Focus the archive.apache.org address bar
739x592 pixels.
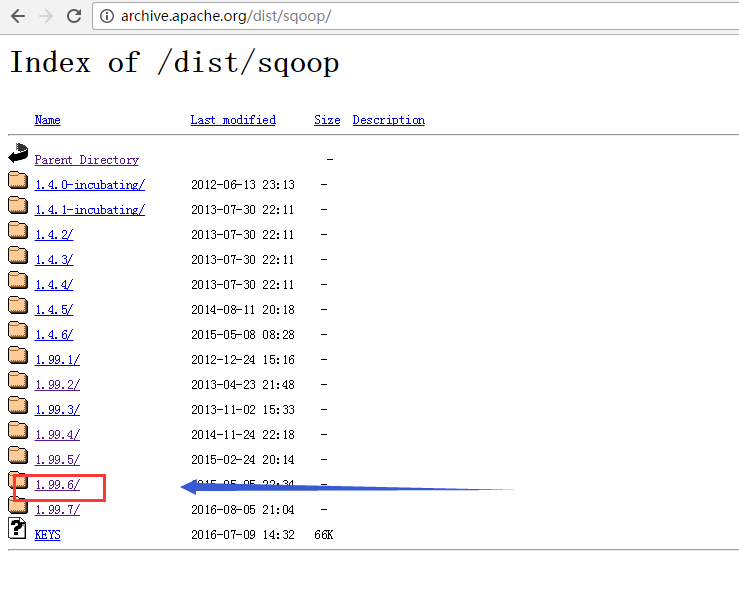click(x=416, y=16)
